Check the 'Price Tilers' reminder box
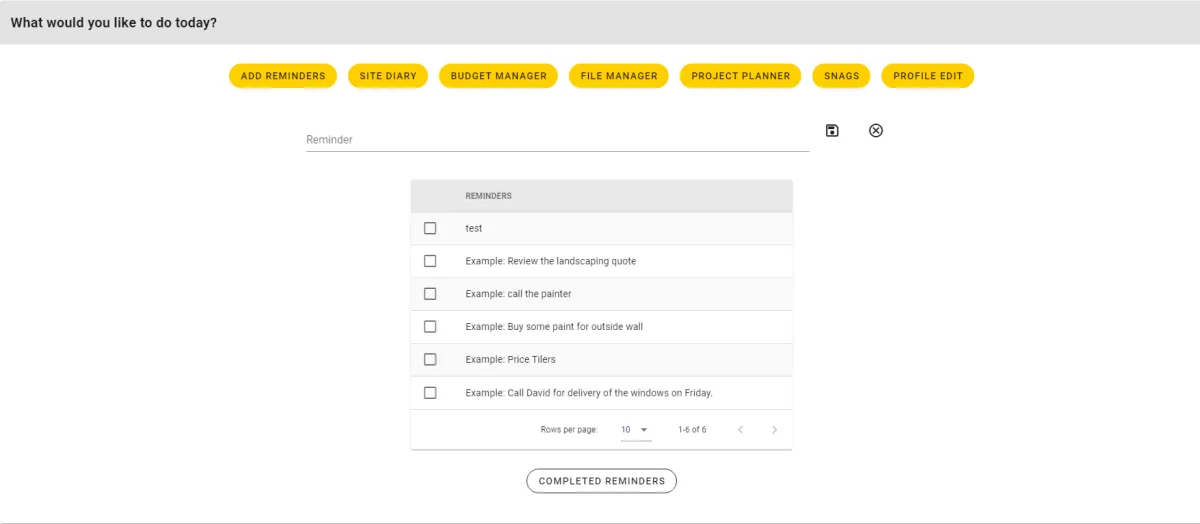Image resolution: width=1200 pixels, height=524 pixels. coord(430,359)
